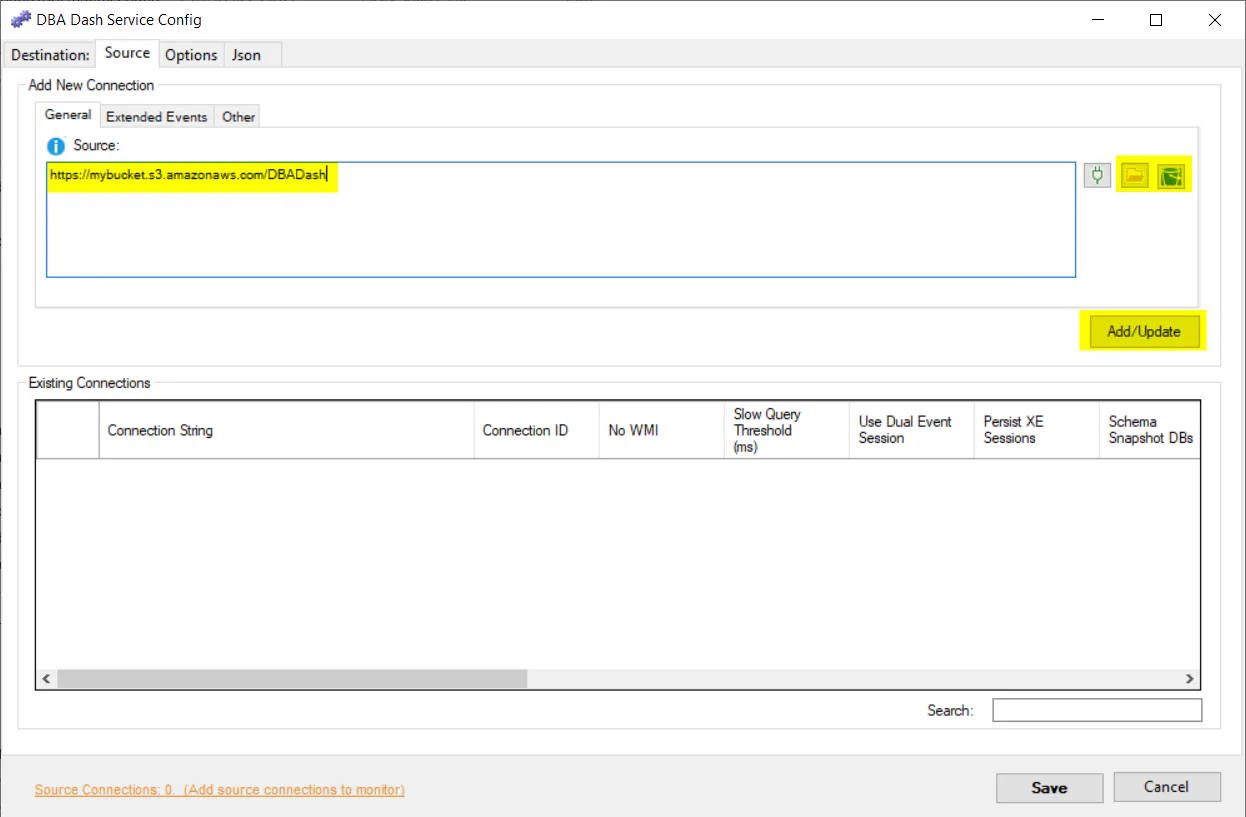Open the Options tab
Image resolution: width=1246 pixels, height=817 pixels.
pyautogui.click(x=191, y=55)
